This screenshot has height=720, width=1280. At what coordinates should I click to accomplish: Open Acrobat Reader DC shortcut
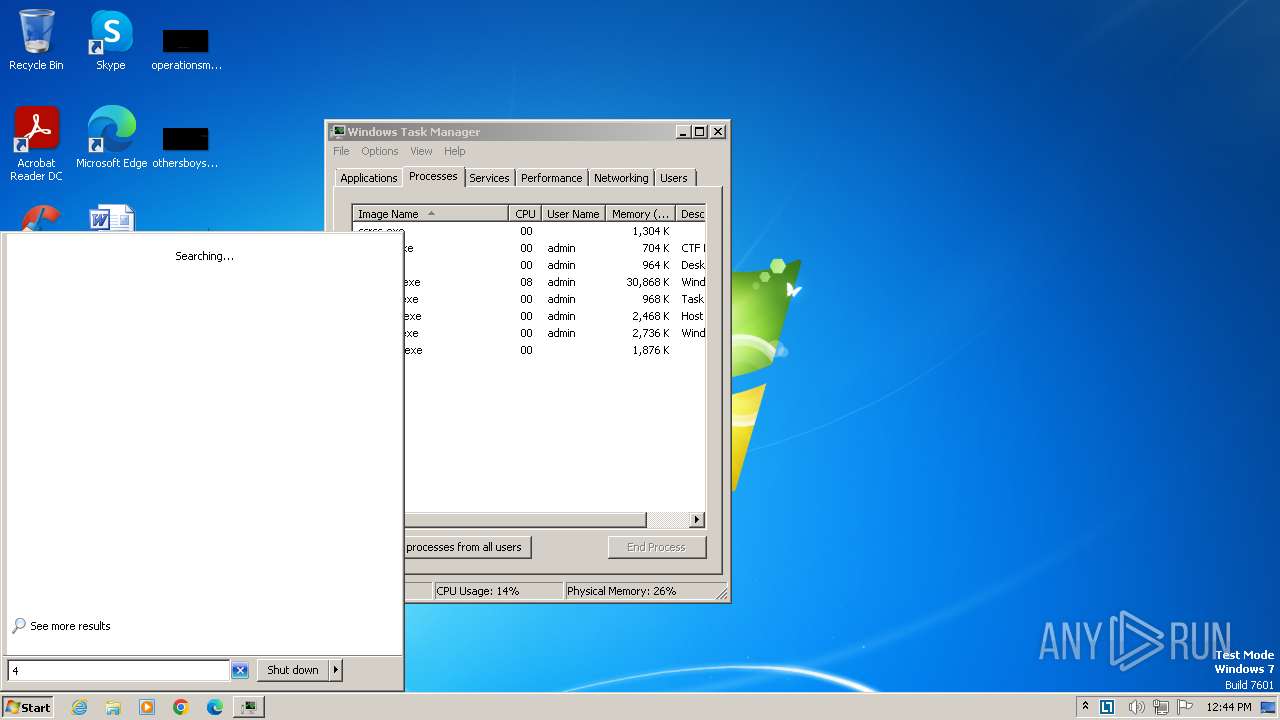coord(36,143)
